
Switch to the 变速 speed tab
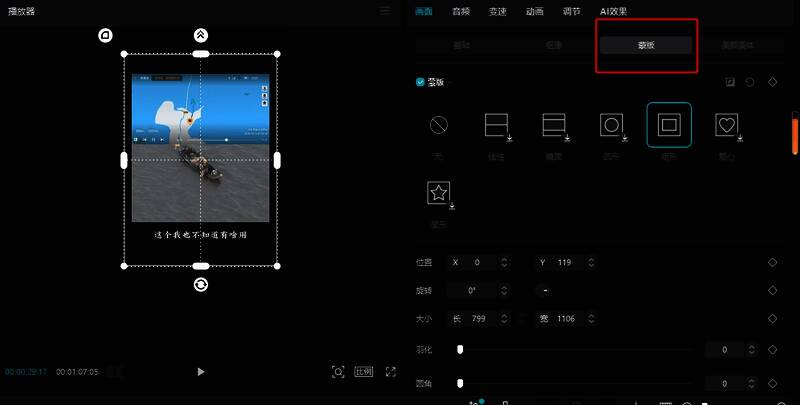(x=497, y=11)
